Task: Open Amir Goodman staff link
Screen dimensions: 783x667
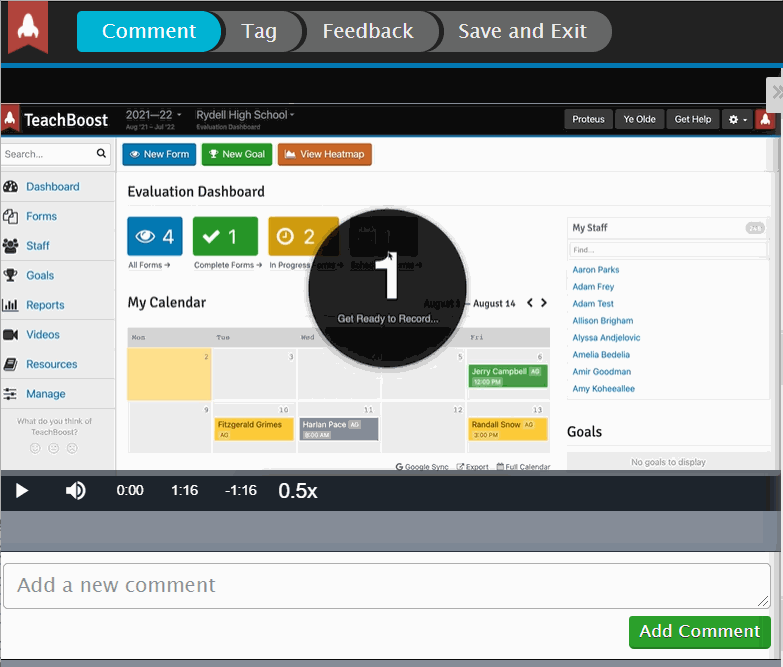Action: tap(602, 371)
